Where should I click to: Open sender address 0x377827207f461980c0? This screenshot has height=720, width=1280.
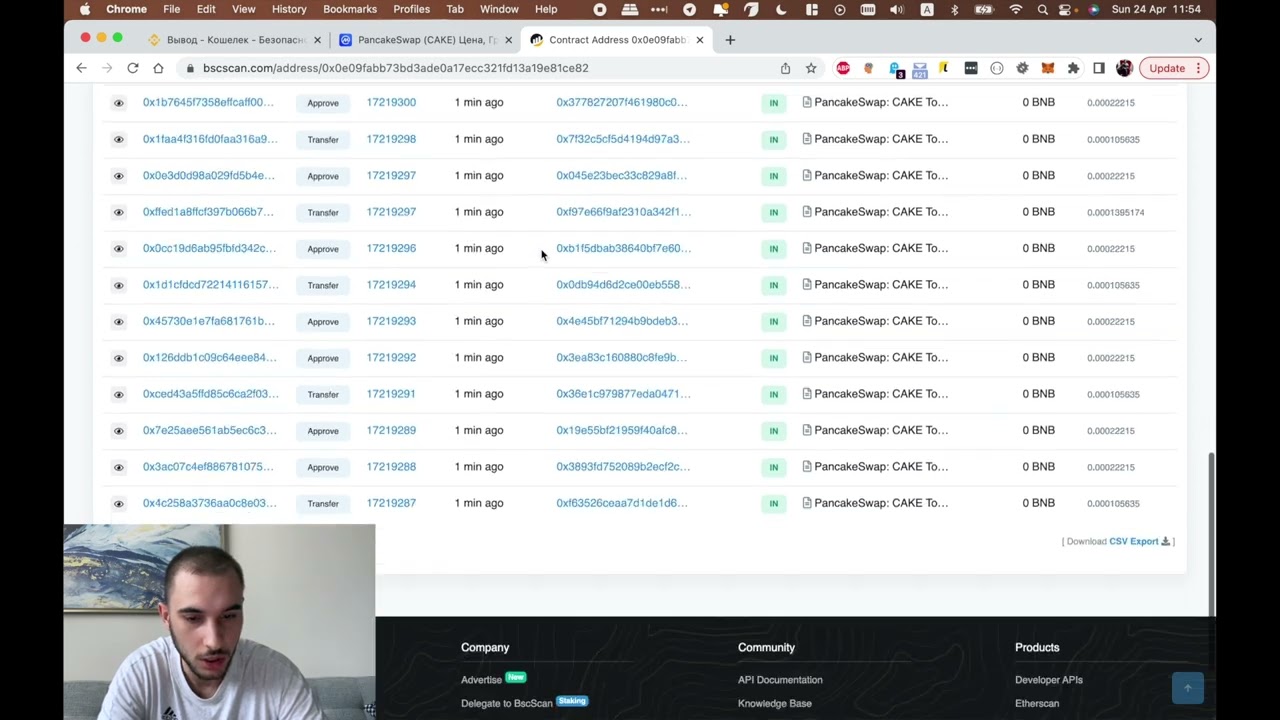point(622,102)
